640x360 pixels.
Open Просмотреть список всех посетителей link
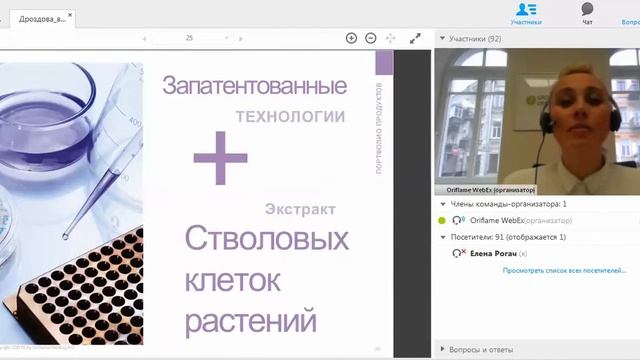(564, 270)
